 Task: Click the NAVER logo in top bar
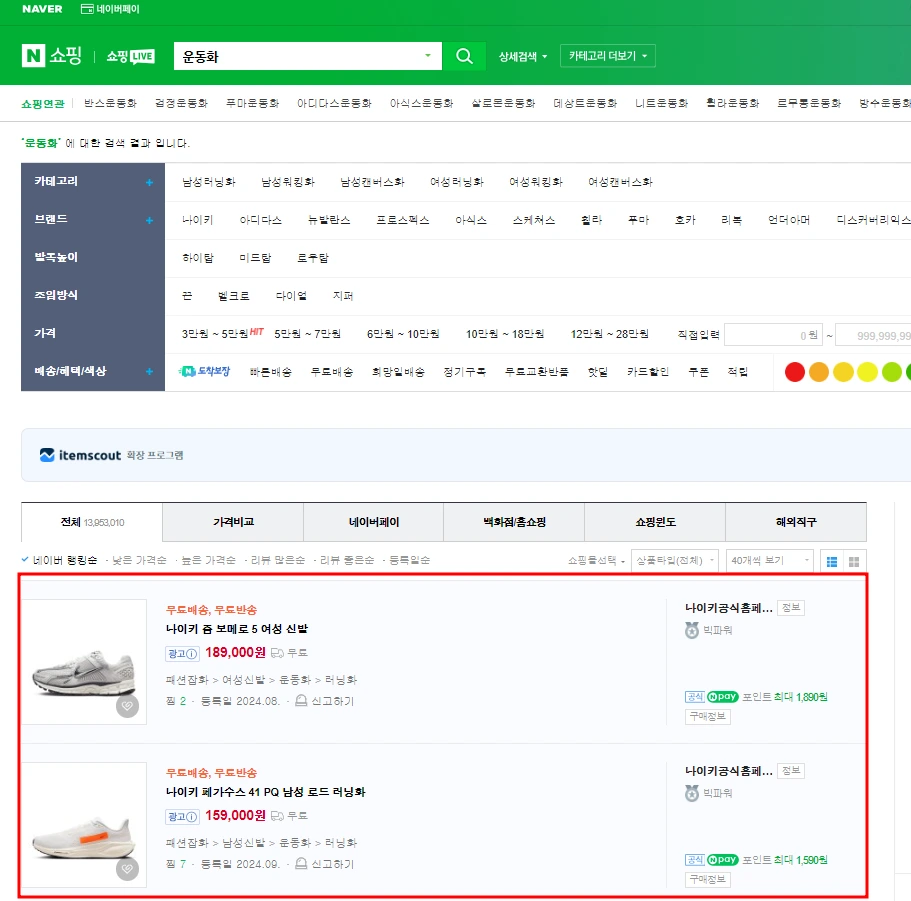42,9
